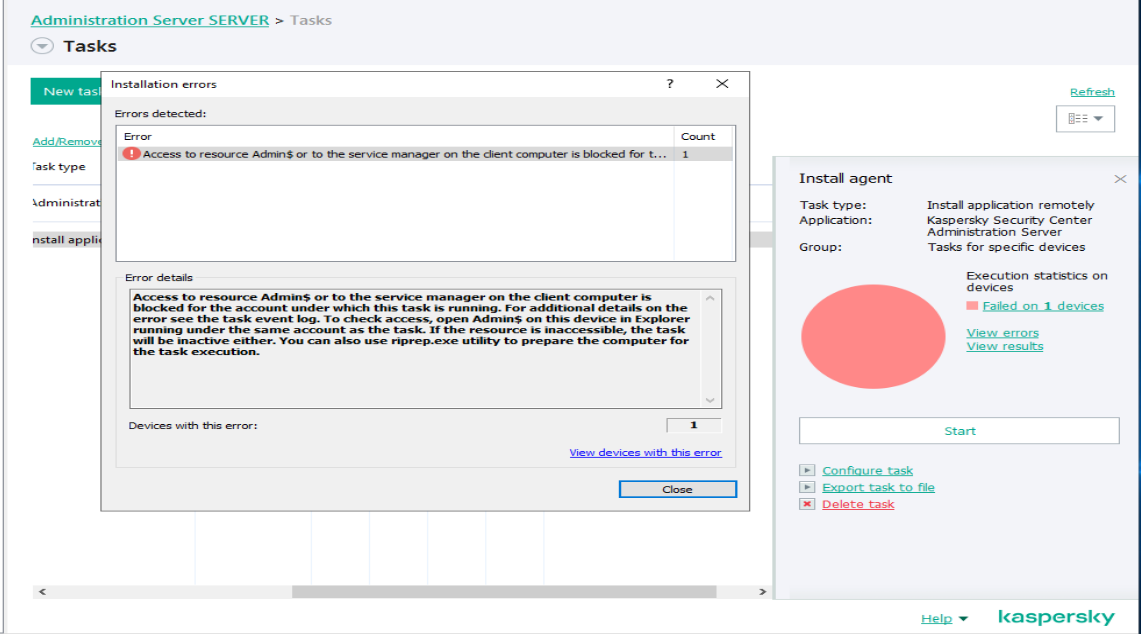Click the task list horizontal scrollbar thumb
Screen dimensions: 1141x634
504,592
